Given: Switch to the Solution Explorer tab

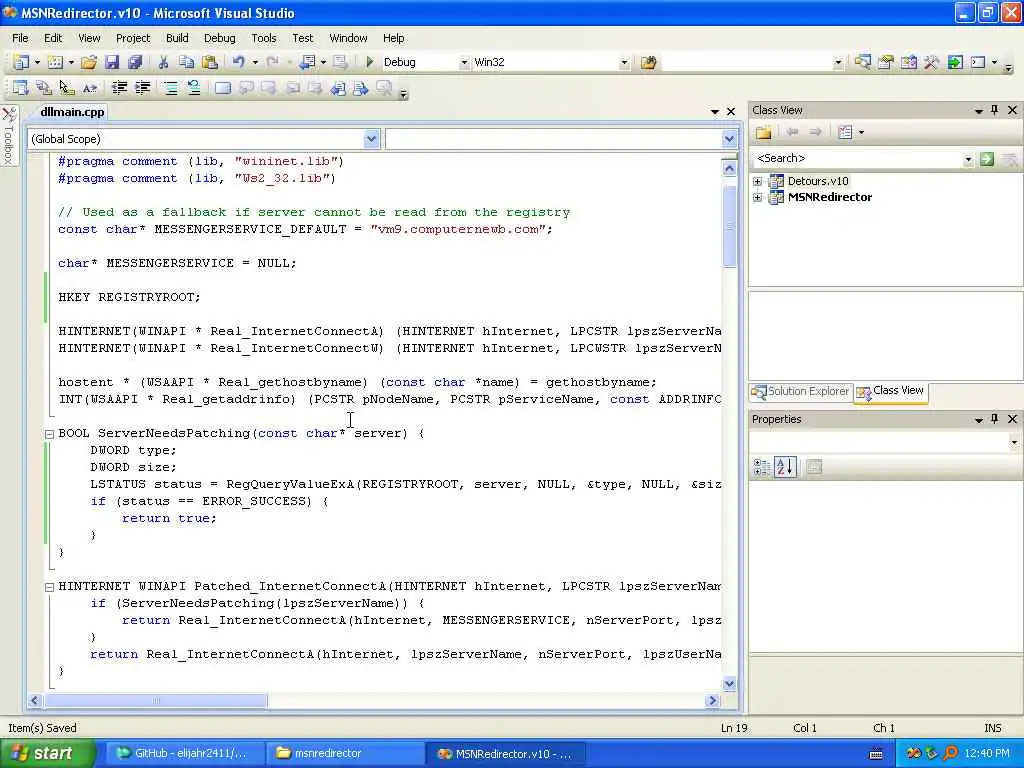Looking at the screenshot, I should pos(801,392).
